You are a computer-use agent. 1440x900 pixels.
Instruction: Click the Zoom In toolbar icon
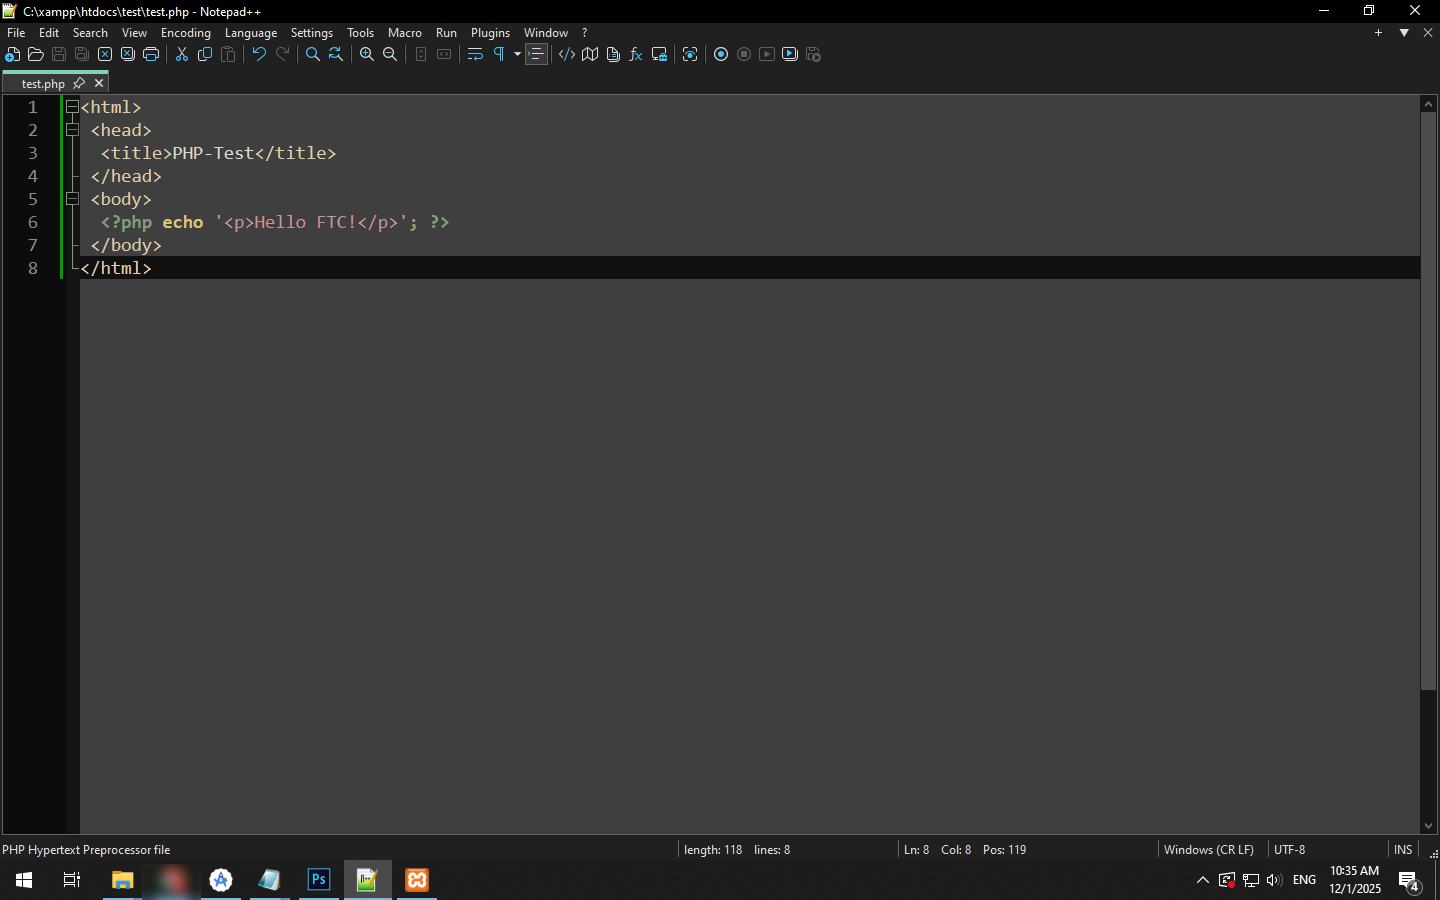tap(367, 55)
